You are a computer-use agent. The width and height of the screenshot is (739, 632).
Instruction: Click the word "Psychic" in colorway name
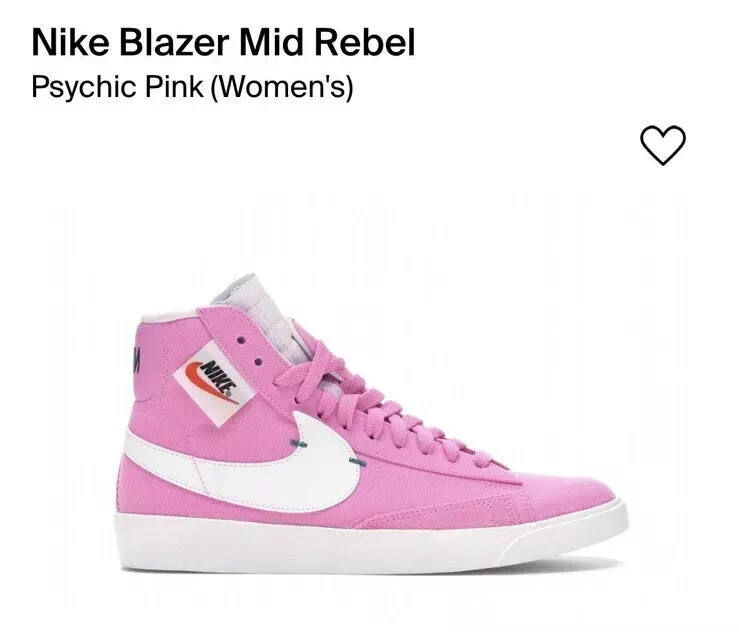84,87
